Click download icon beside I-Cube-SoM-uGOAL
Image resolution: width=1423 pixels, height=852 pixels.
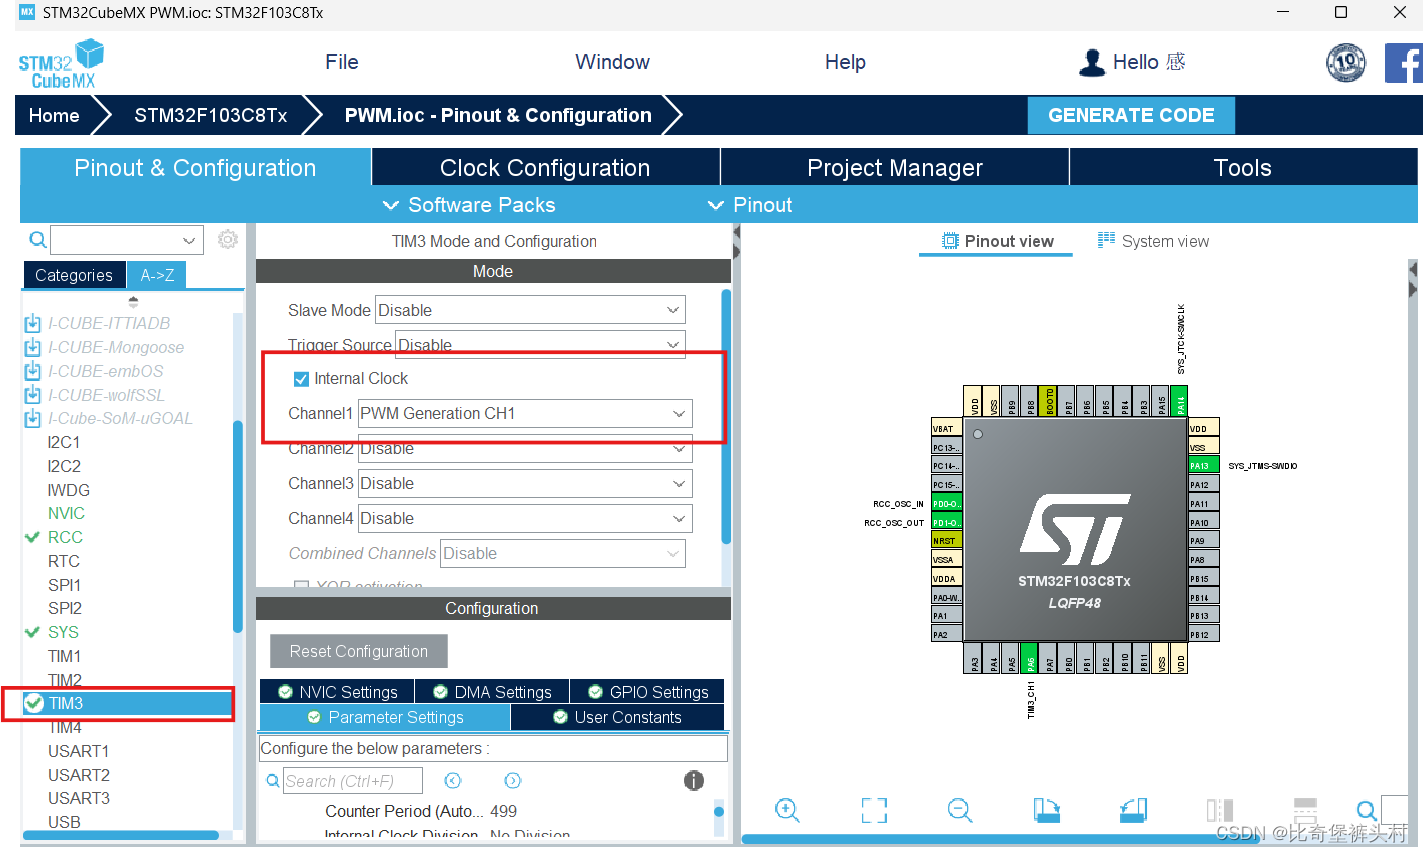click(33, 418)
